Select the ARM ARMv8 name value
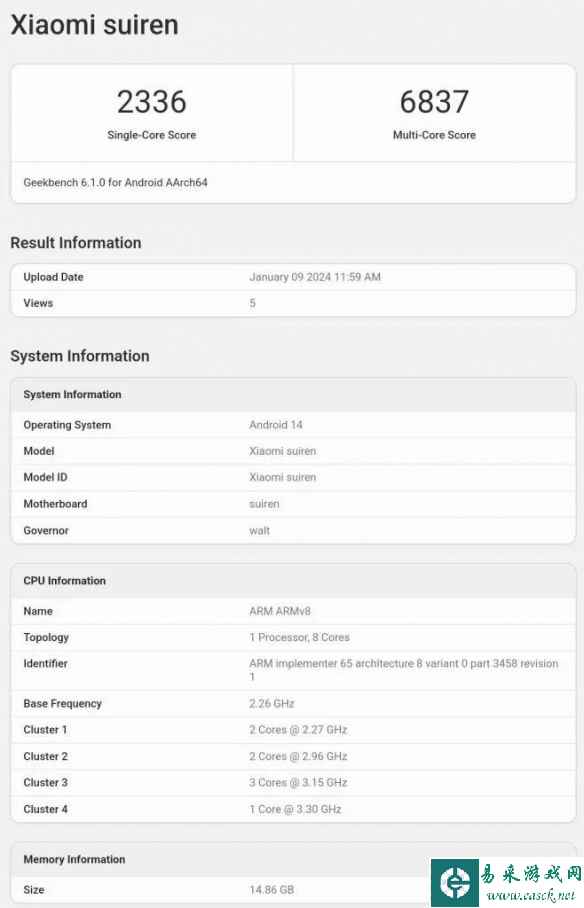Viewport: 584px width, 908px height. [280, 611]
